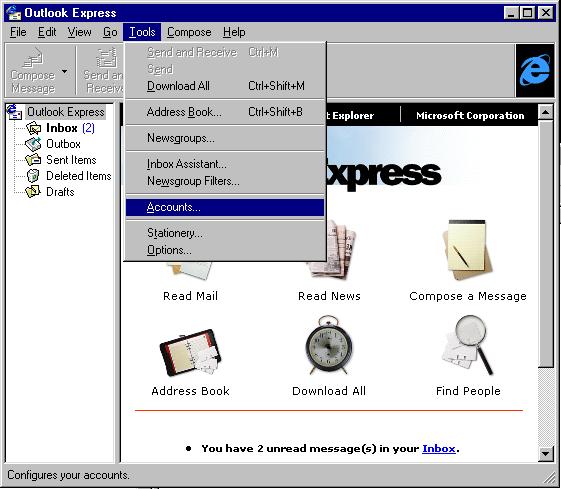Click the scrollbar down arrow

coord(546,454)
